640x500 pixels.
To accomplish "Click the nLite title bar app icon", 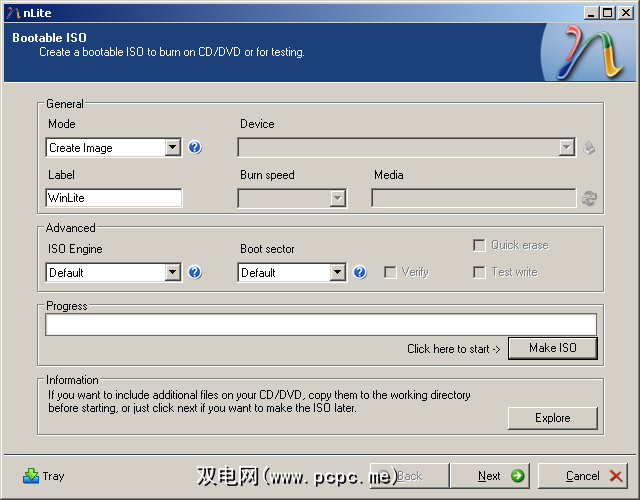I will pos(10,11).
